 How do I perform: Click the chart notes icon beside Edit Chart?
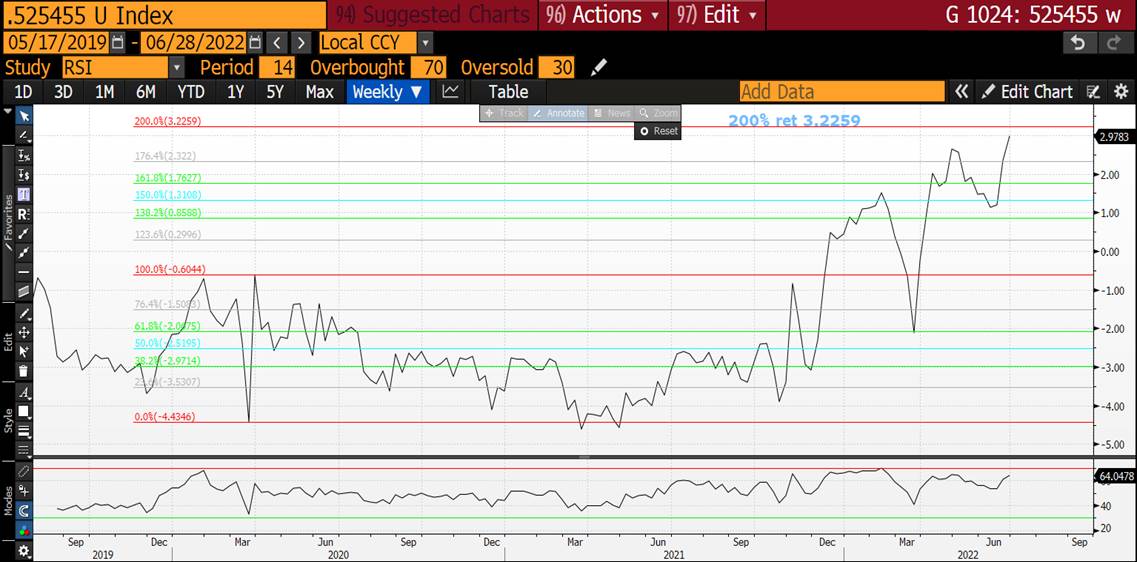pos(1093,92)
